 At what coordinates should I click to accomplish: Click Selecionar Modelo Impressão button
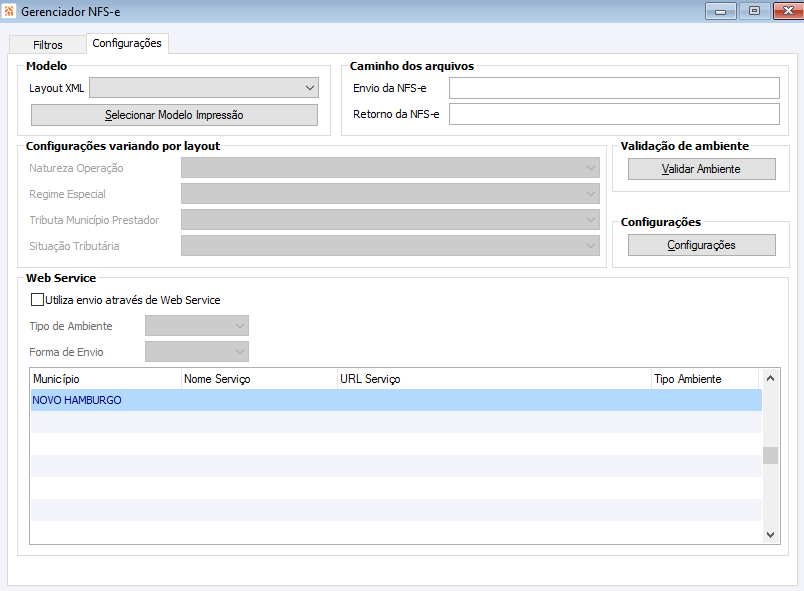pos(174,115)
